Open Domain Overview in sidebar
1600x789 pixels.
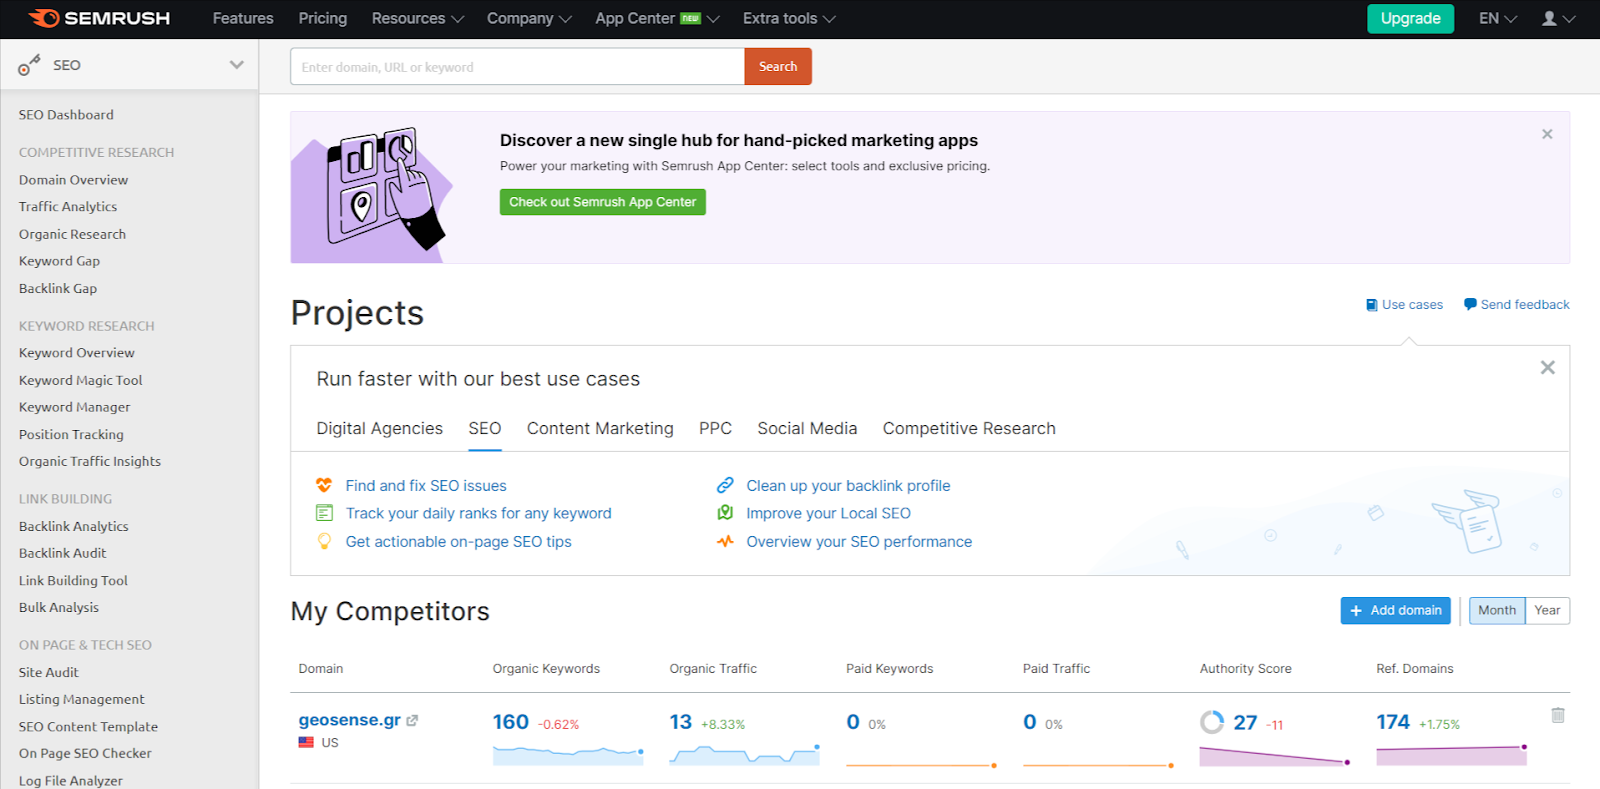[x=73, y=180]
